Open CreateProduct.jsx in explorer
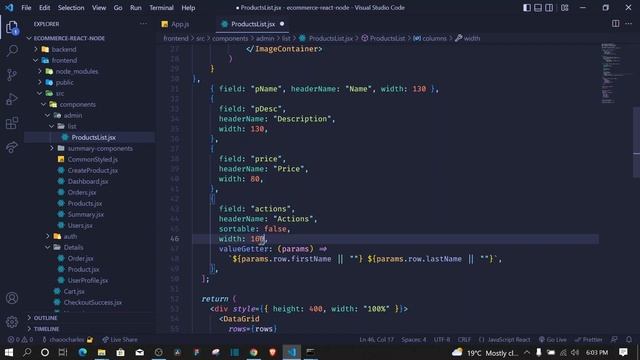This screenshot has height=360, width=640. (93, 170)
